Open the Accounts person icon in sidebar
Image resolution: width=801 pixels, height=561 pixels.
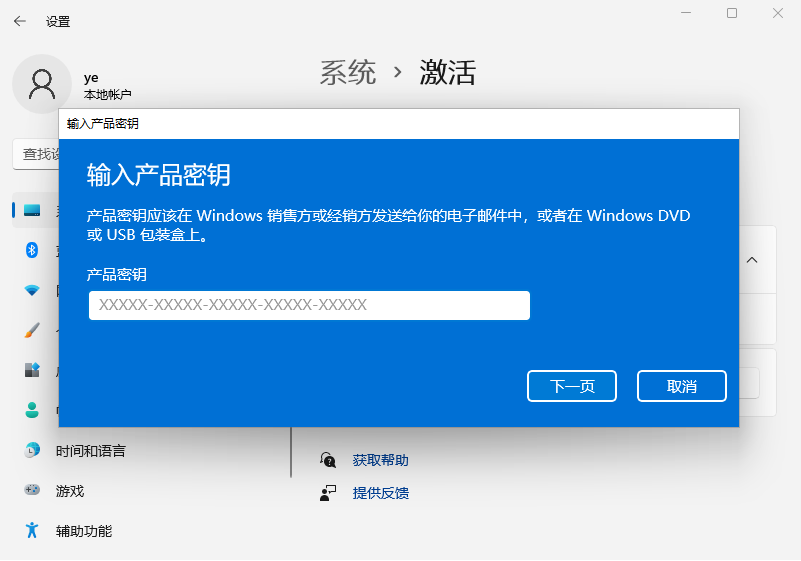point(32,410)
